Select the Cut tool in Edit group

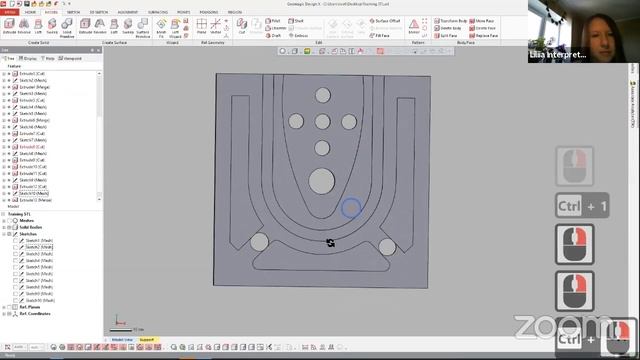tap(242, 27)
